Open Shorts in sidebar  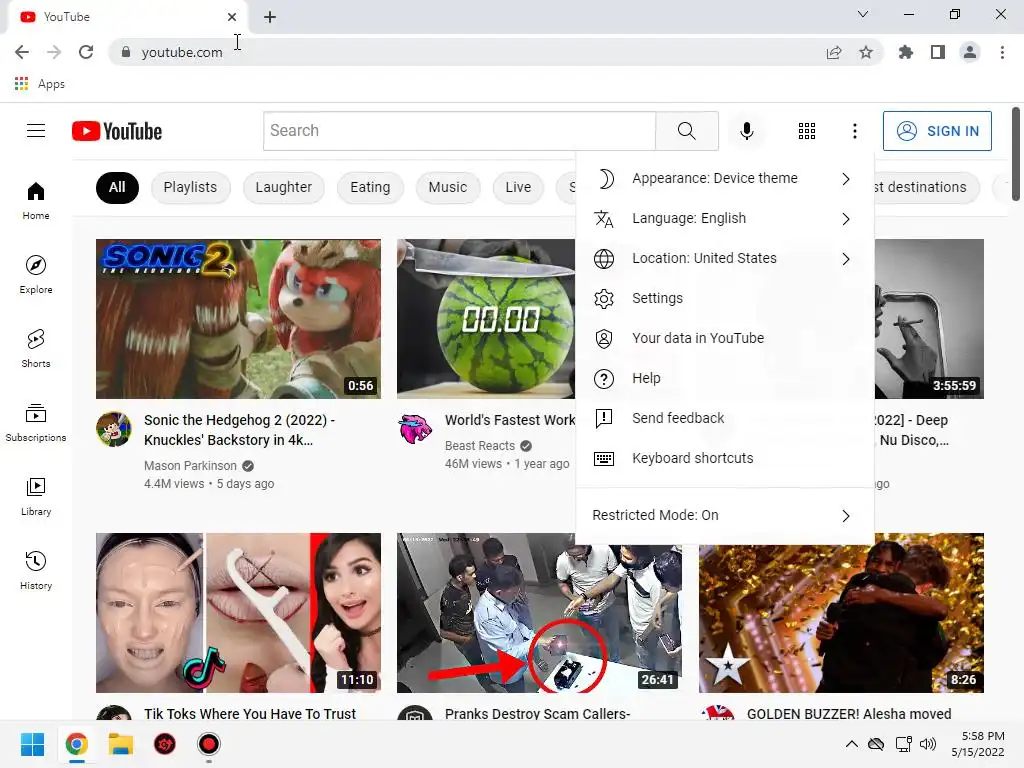point(36,349)
